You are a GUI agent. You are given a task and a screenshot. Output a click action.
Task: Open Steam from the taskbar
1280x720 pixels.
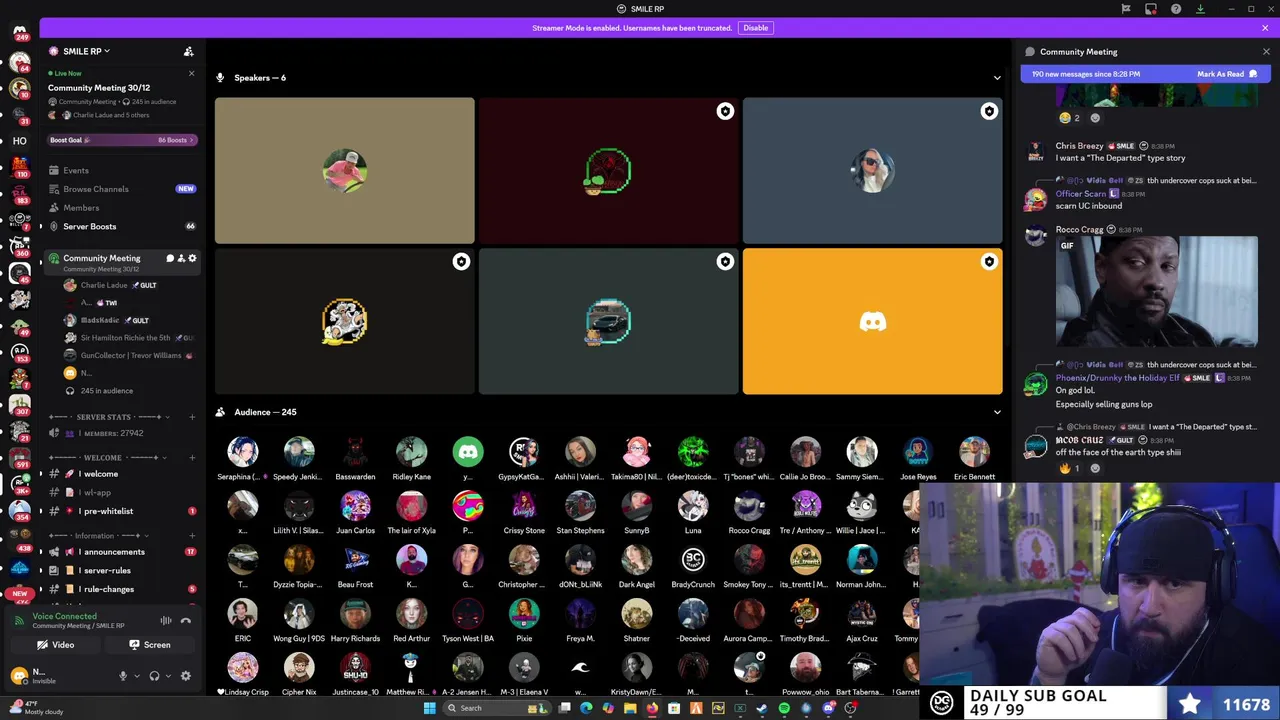click(762, 708)
